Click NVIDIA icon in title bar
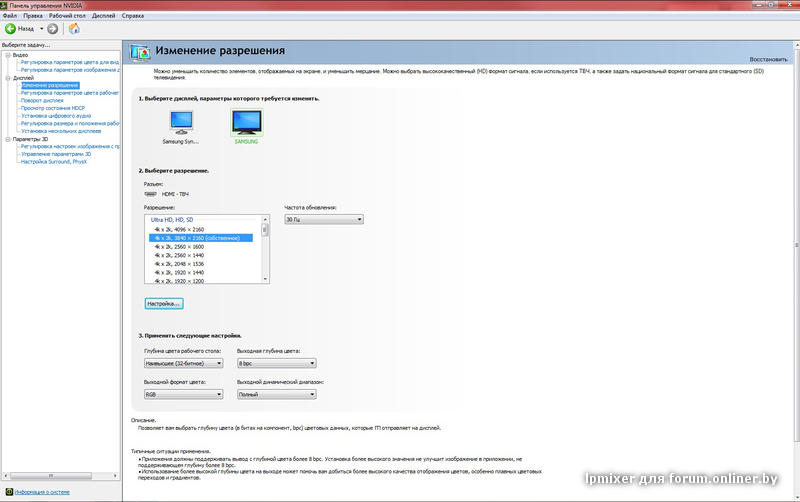Screen dimensions: 800x502 (5, 5)
